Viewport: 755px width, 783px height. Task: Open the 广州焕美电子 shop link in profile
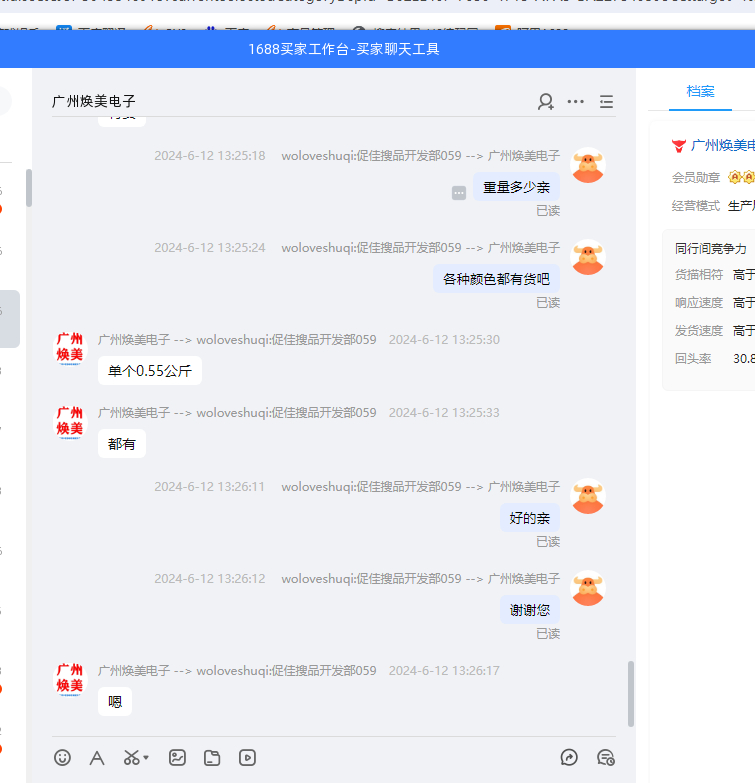(722, 146)
